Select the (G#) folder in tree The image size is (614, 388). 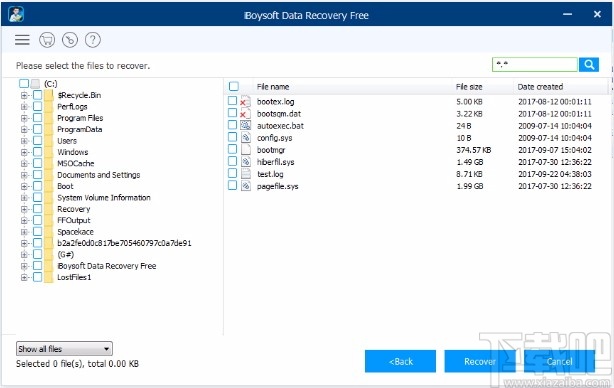pyautogui.click(x=65, y=254)
